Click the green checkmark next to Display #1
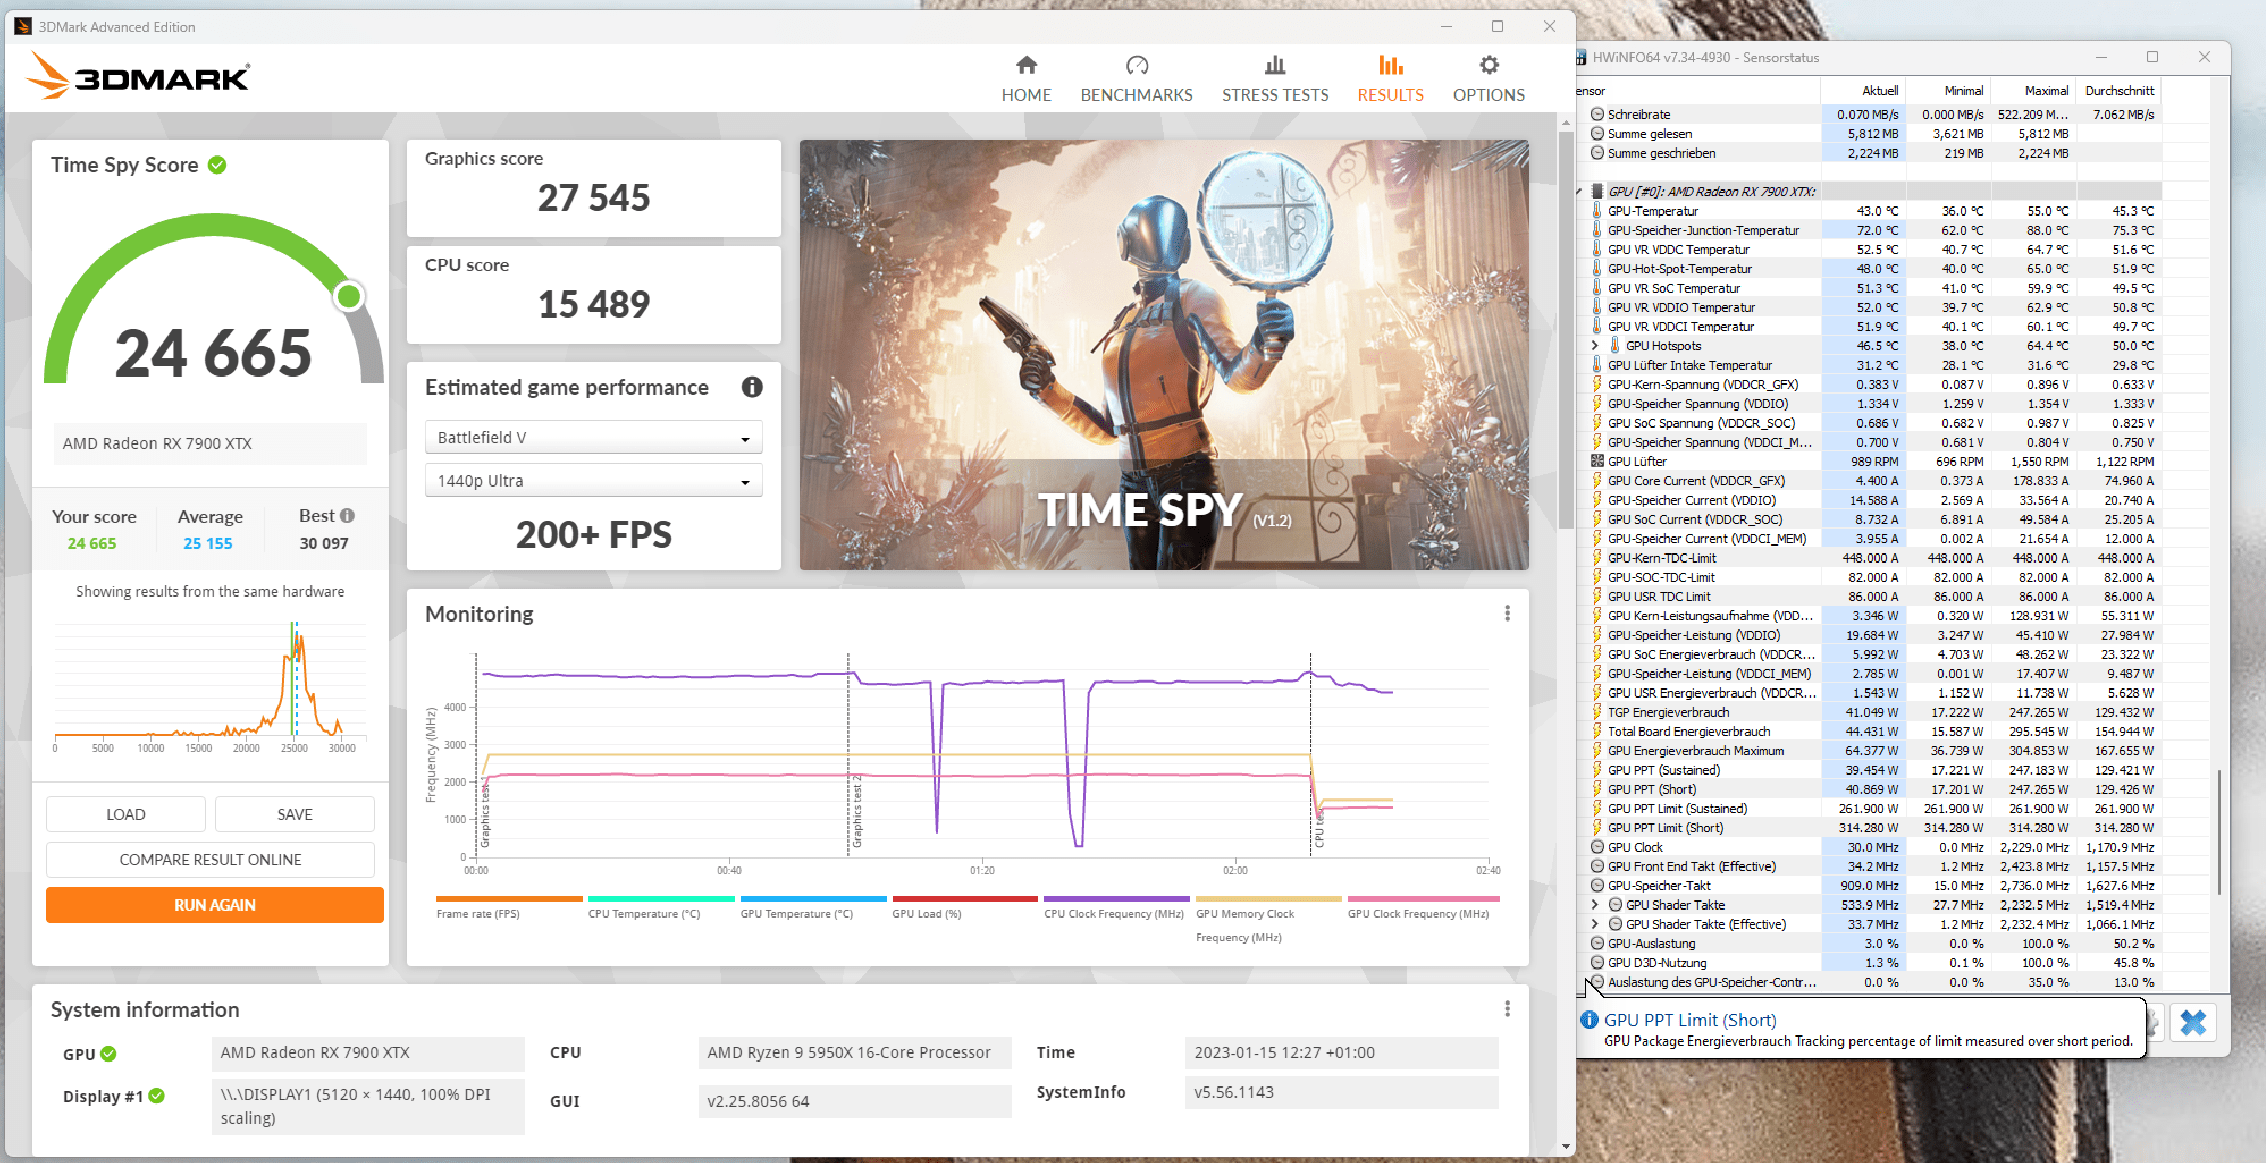 click(x=157, y=1096)
